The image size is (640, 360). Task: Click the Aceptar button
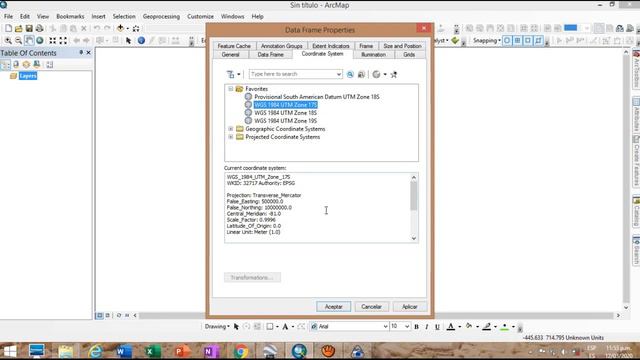click(x=333, y=307)
